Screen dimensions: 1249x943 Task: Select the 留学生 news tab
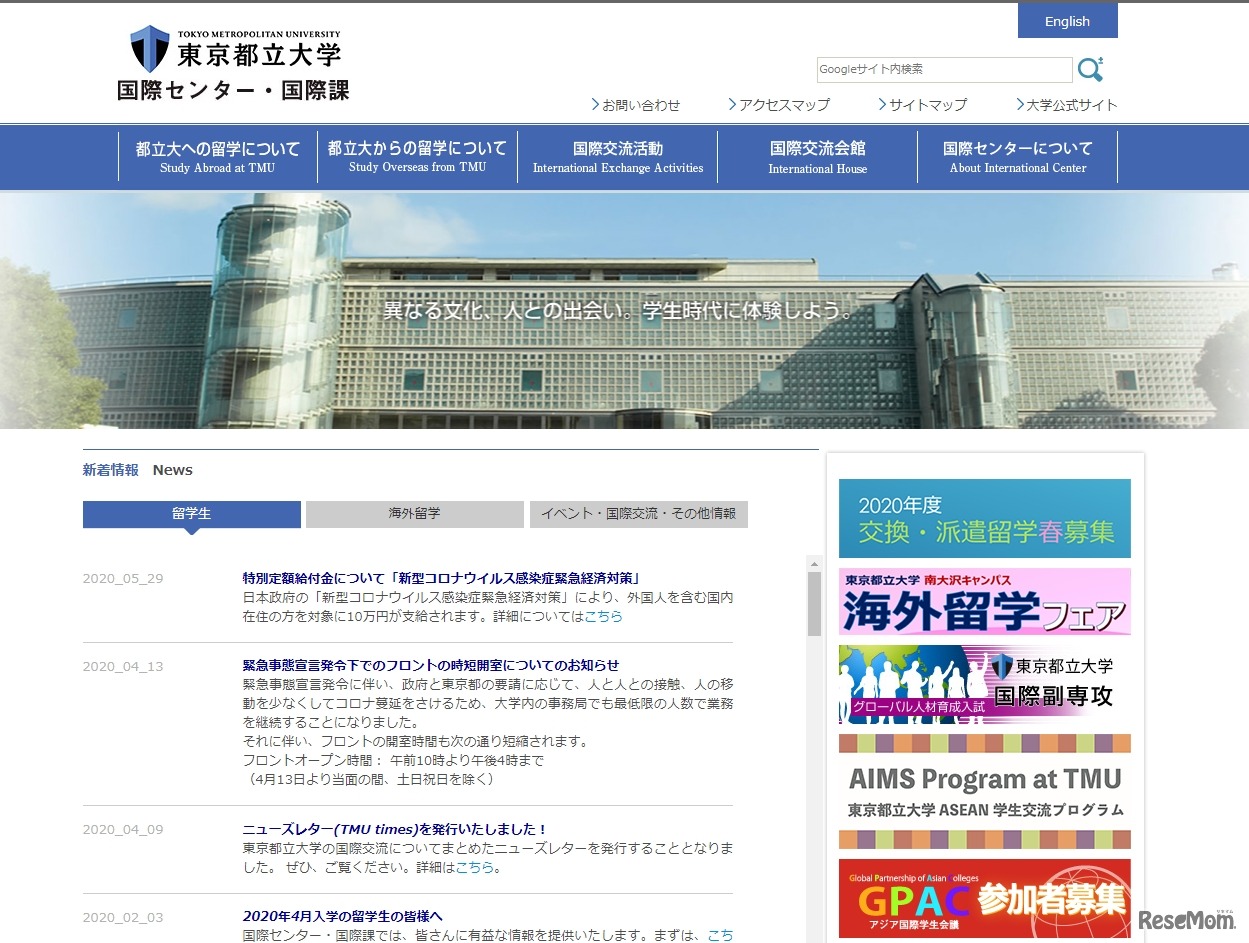191,513
